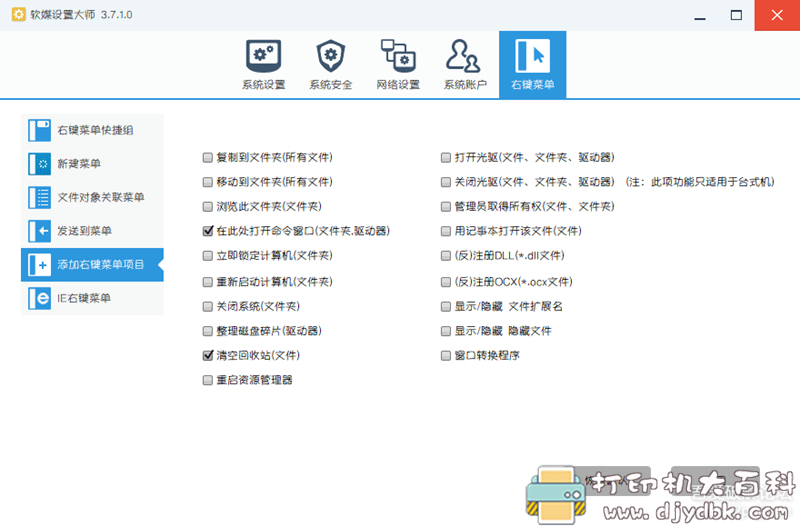
Task: Enable 显示/隐藏 文件扩展名 checkbox
Action: point(445,306)
